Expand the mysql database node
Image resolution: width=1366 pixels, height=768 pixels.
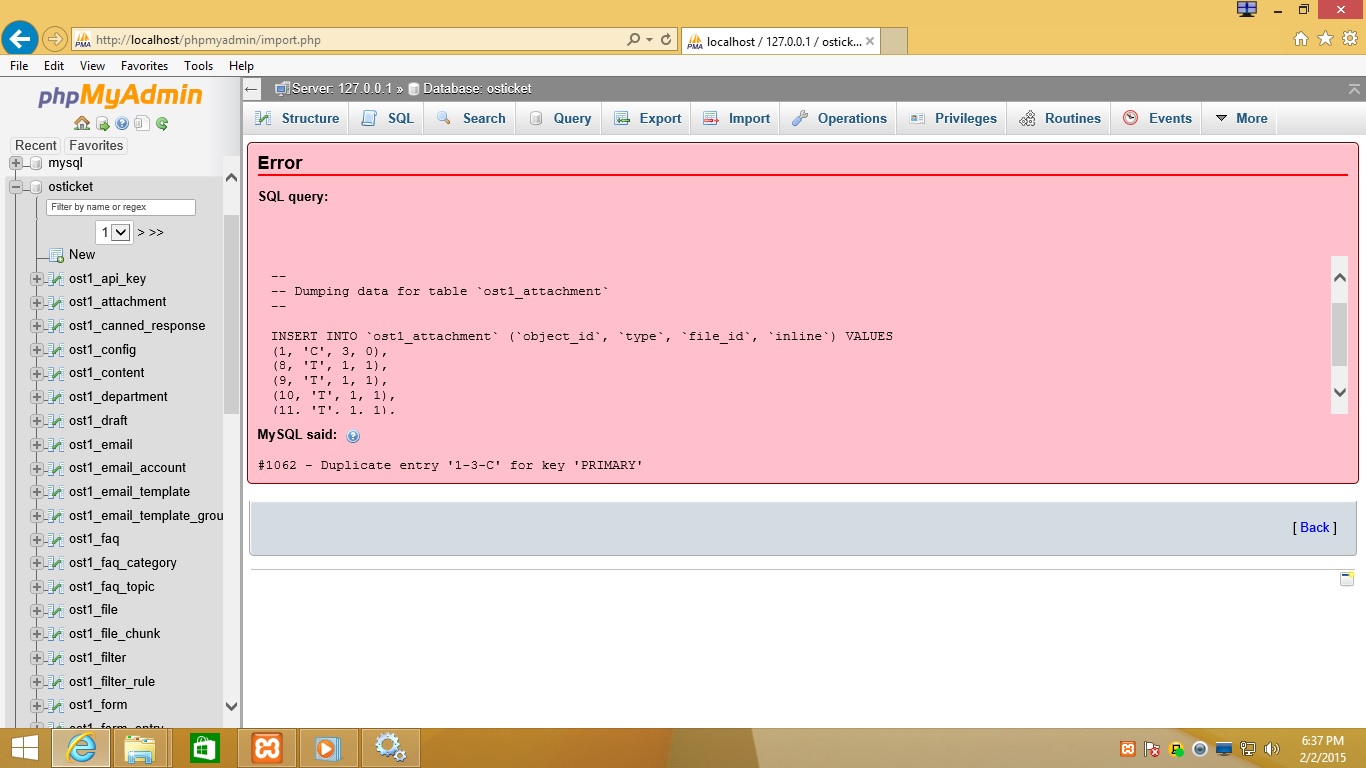tap(16, 163)
